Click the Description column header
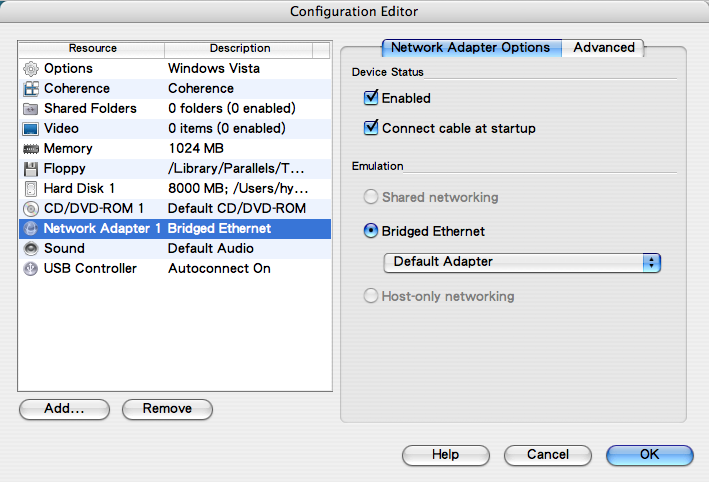This screenshot has height=482, width=709. (239, 49)
